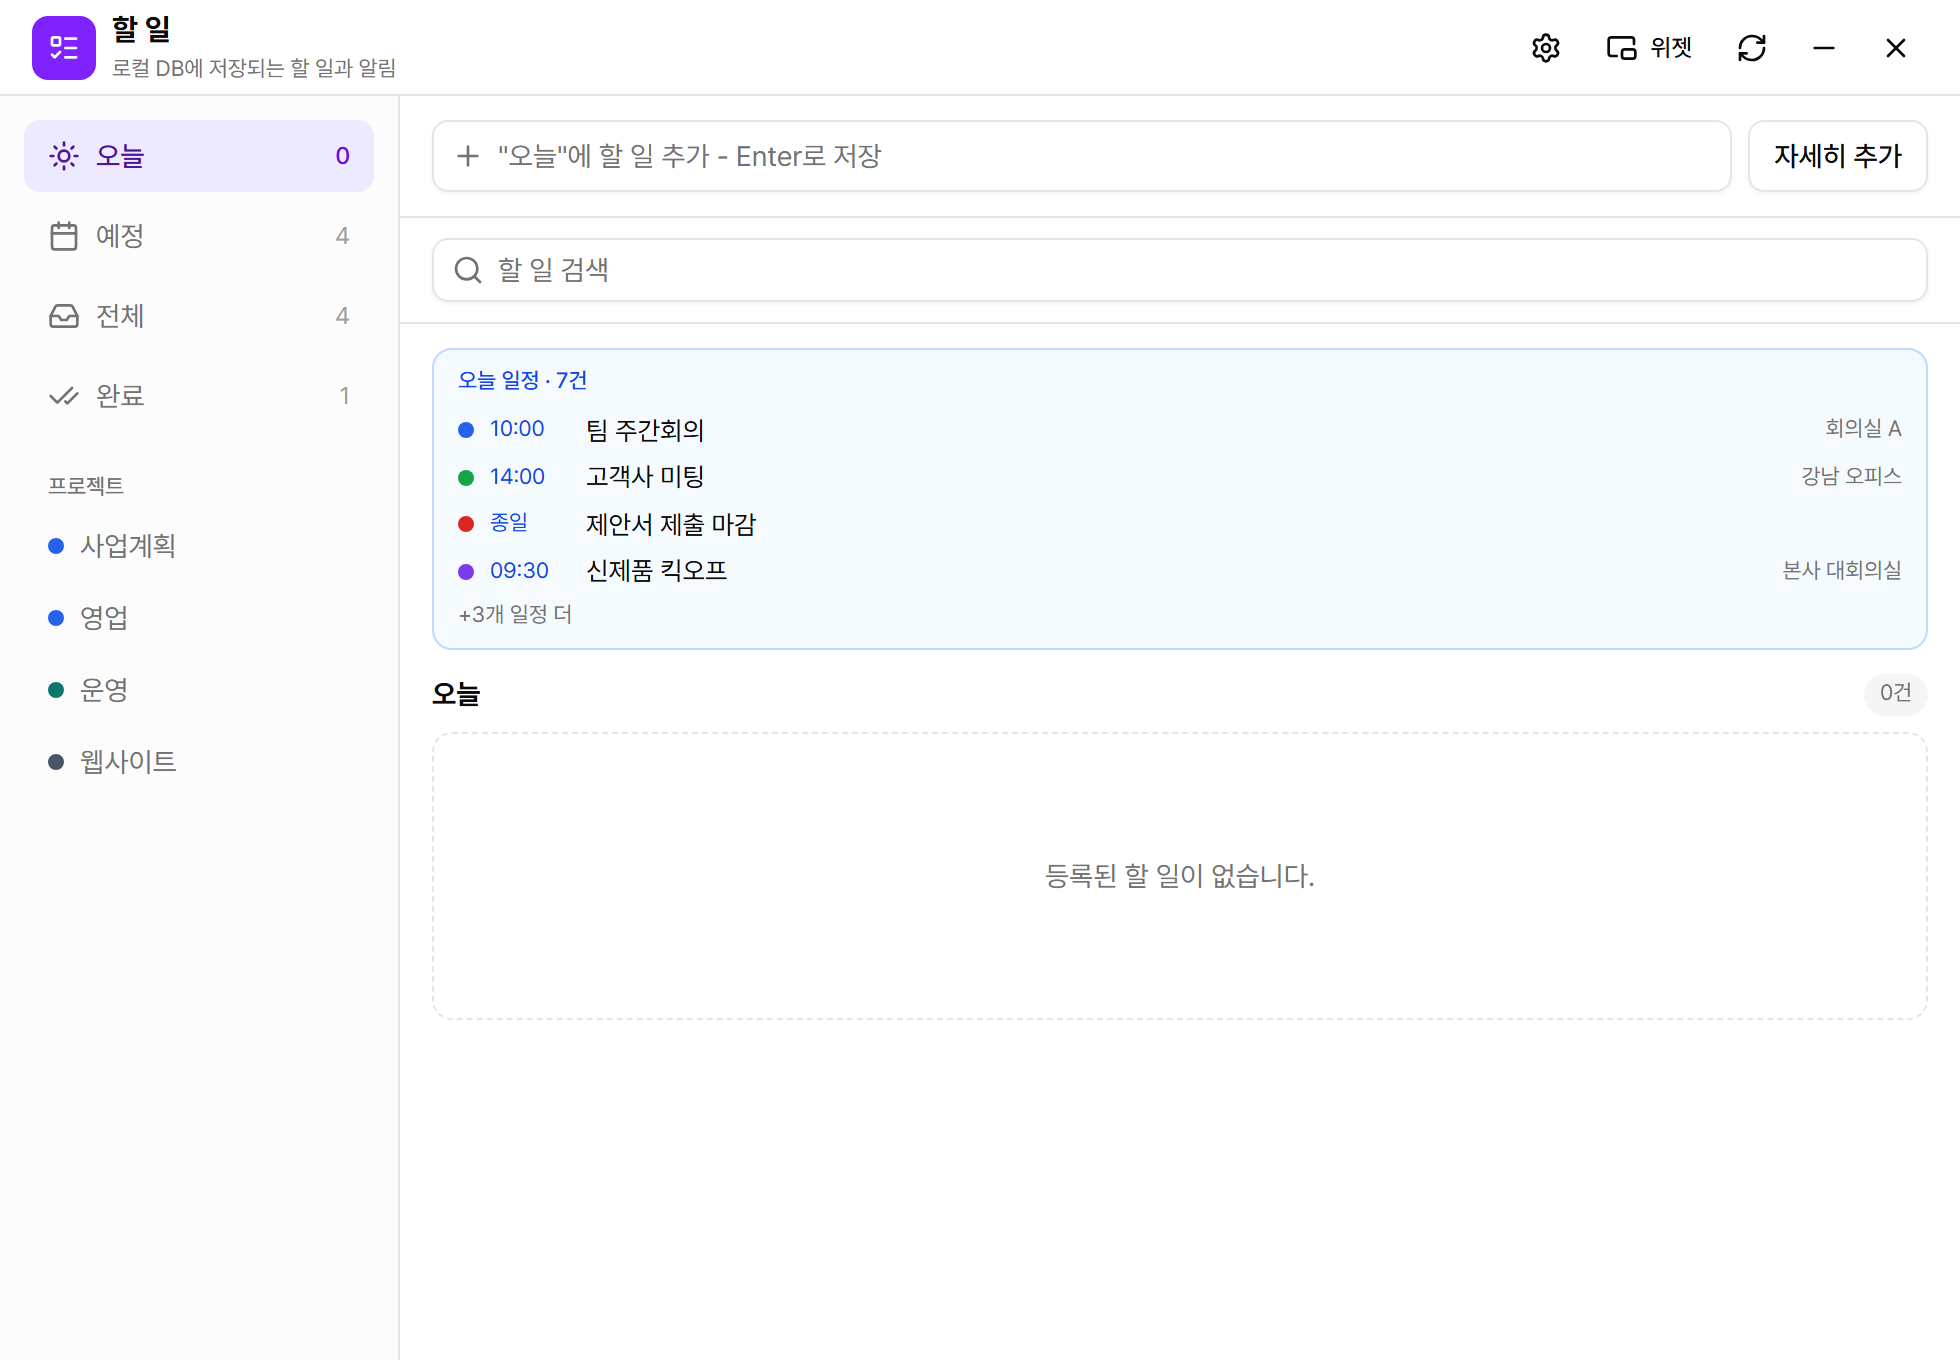This screenshot has width=1960, height=1360.
Task: Click the gray dot of 웹사이트
Action: [x=56, y=762]
